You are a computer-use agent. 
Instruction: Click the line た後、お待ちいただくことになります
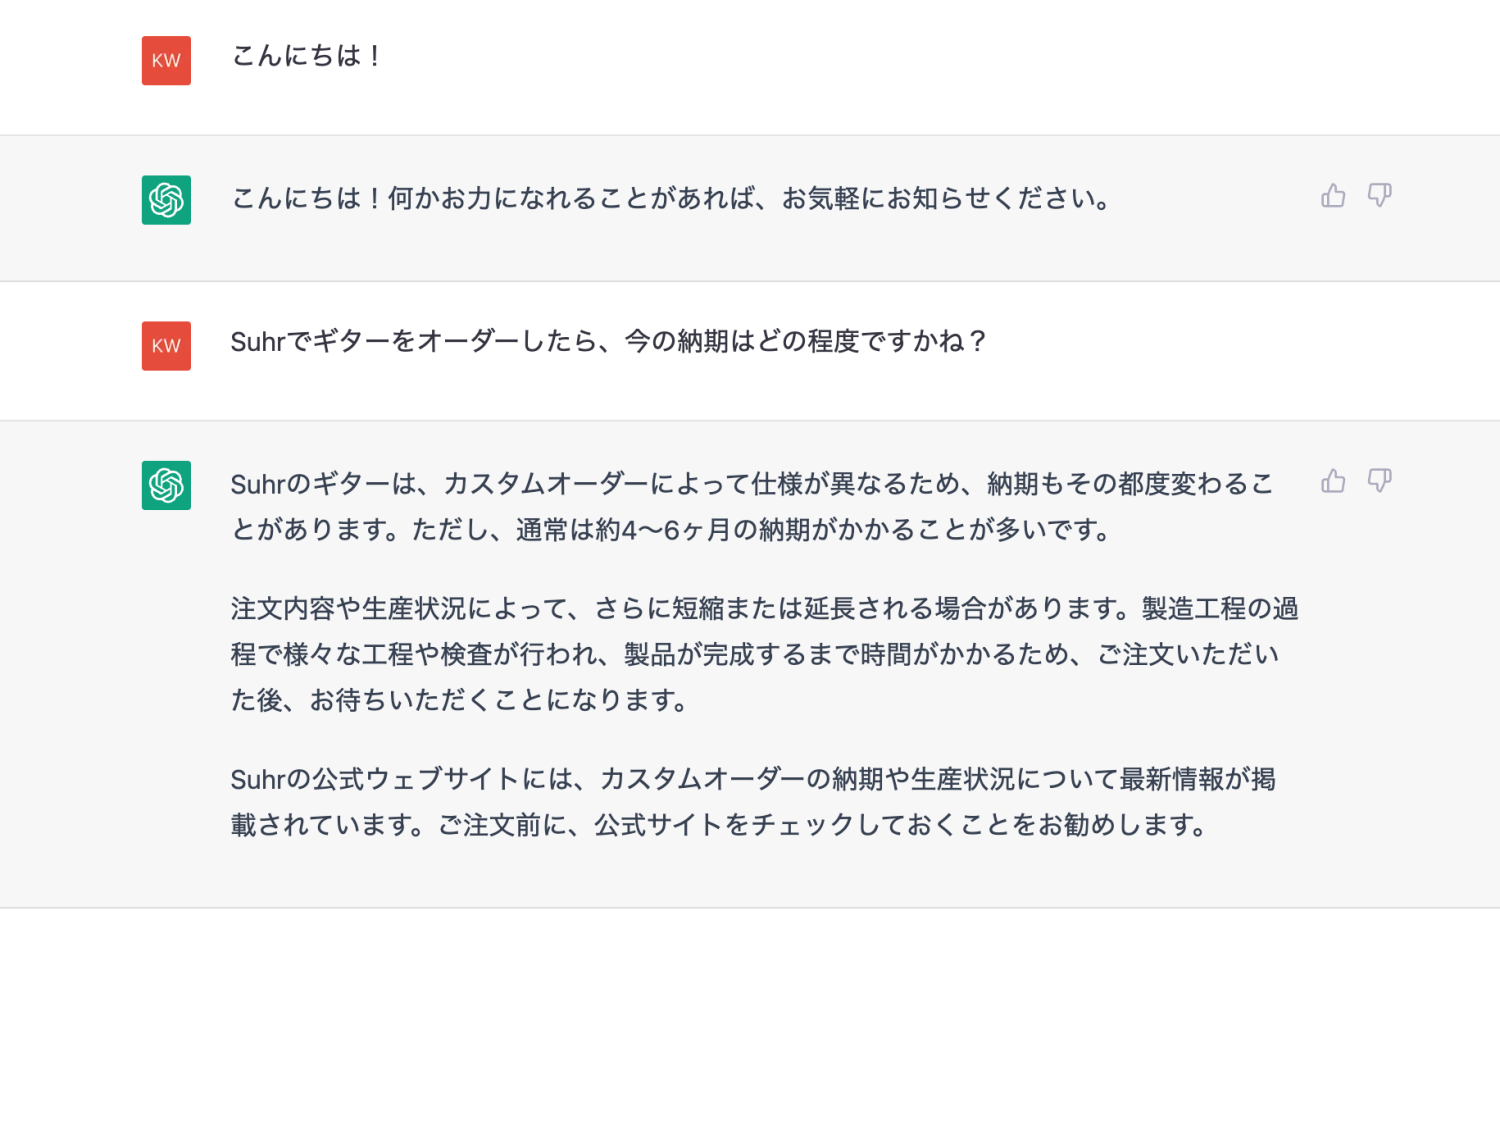(460, 700)
